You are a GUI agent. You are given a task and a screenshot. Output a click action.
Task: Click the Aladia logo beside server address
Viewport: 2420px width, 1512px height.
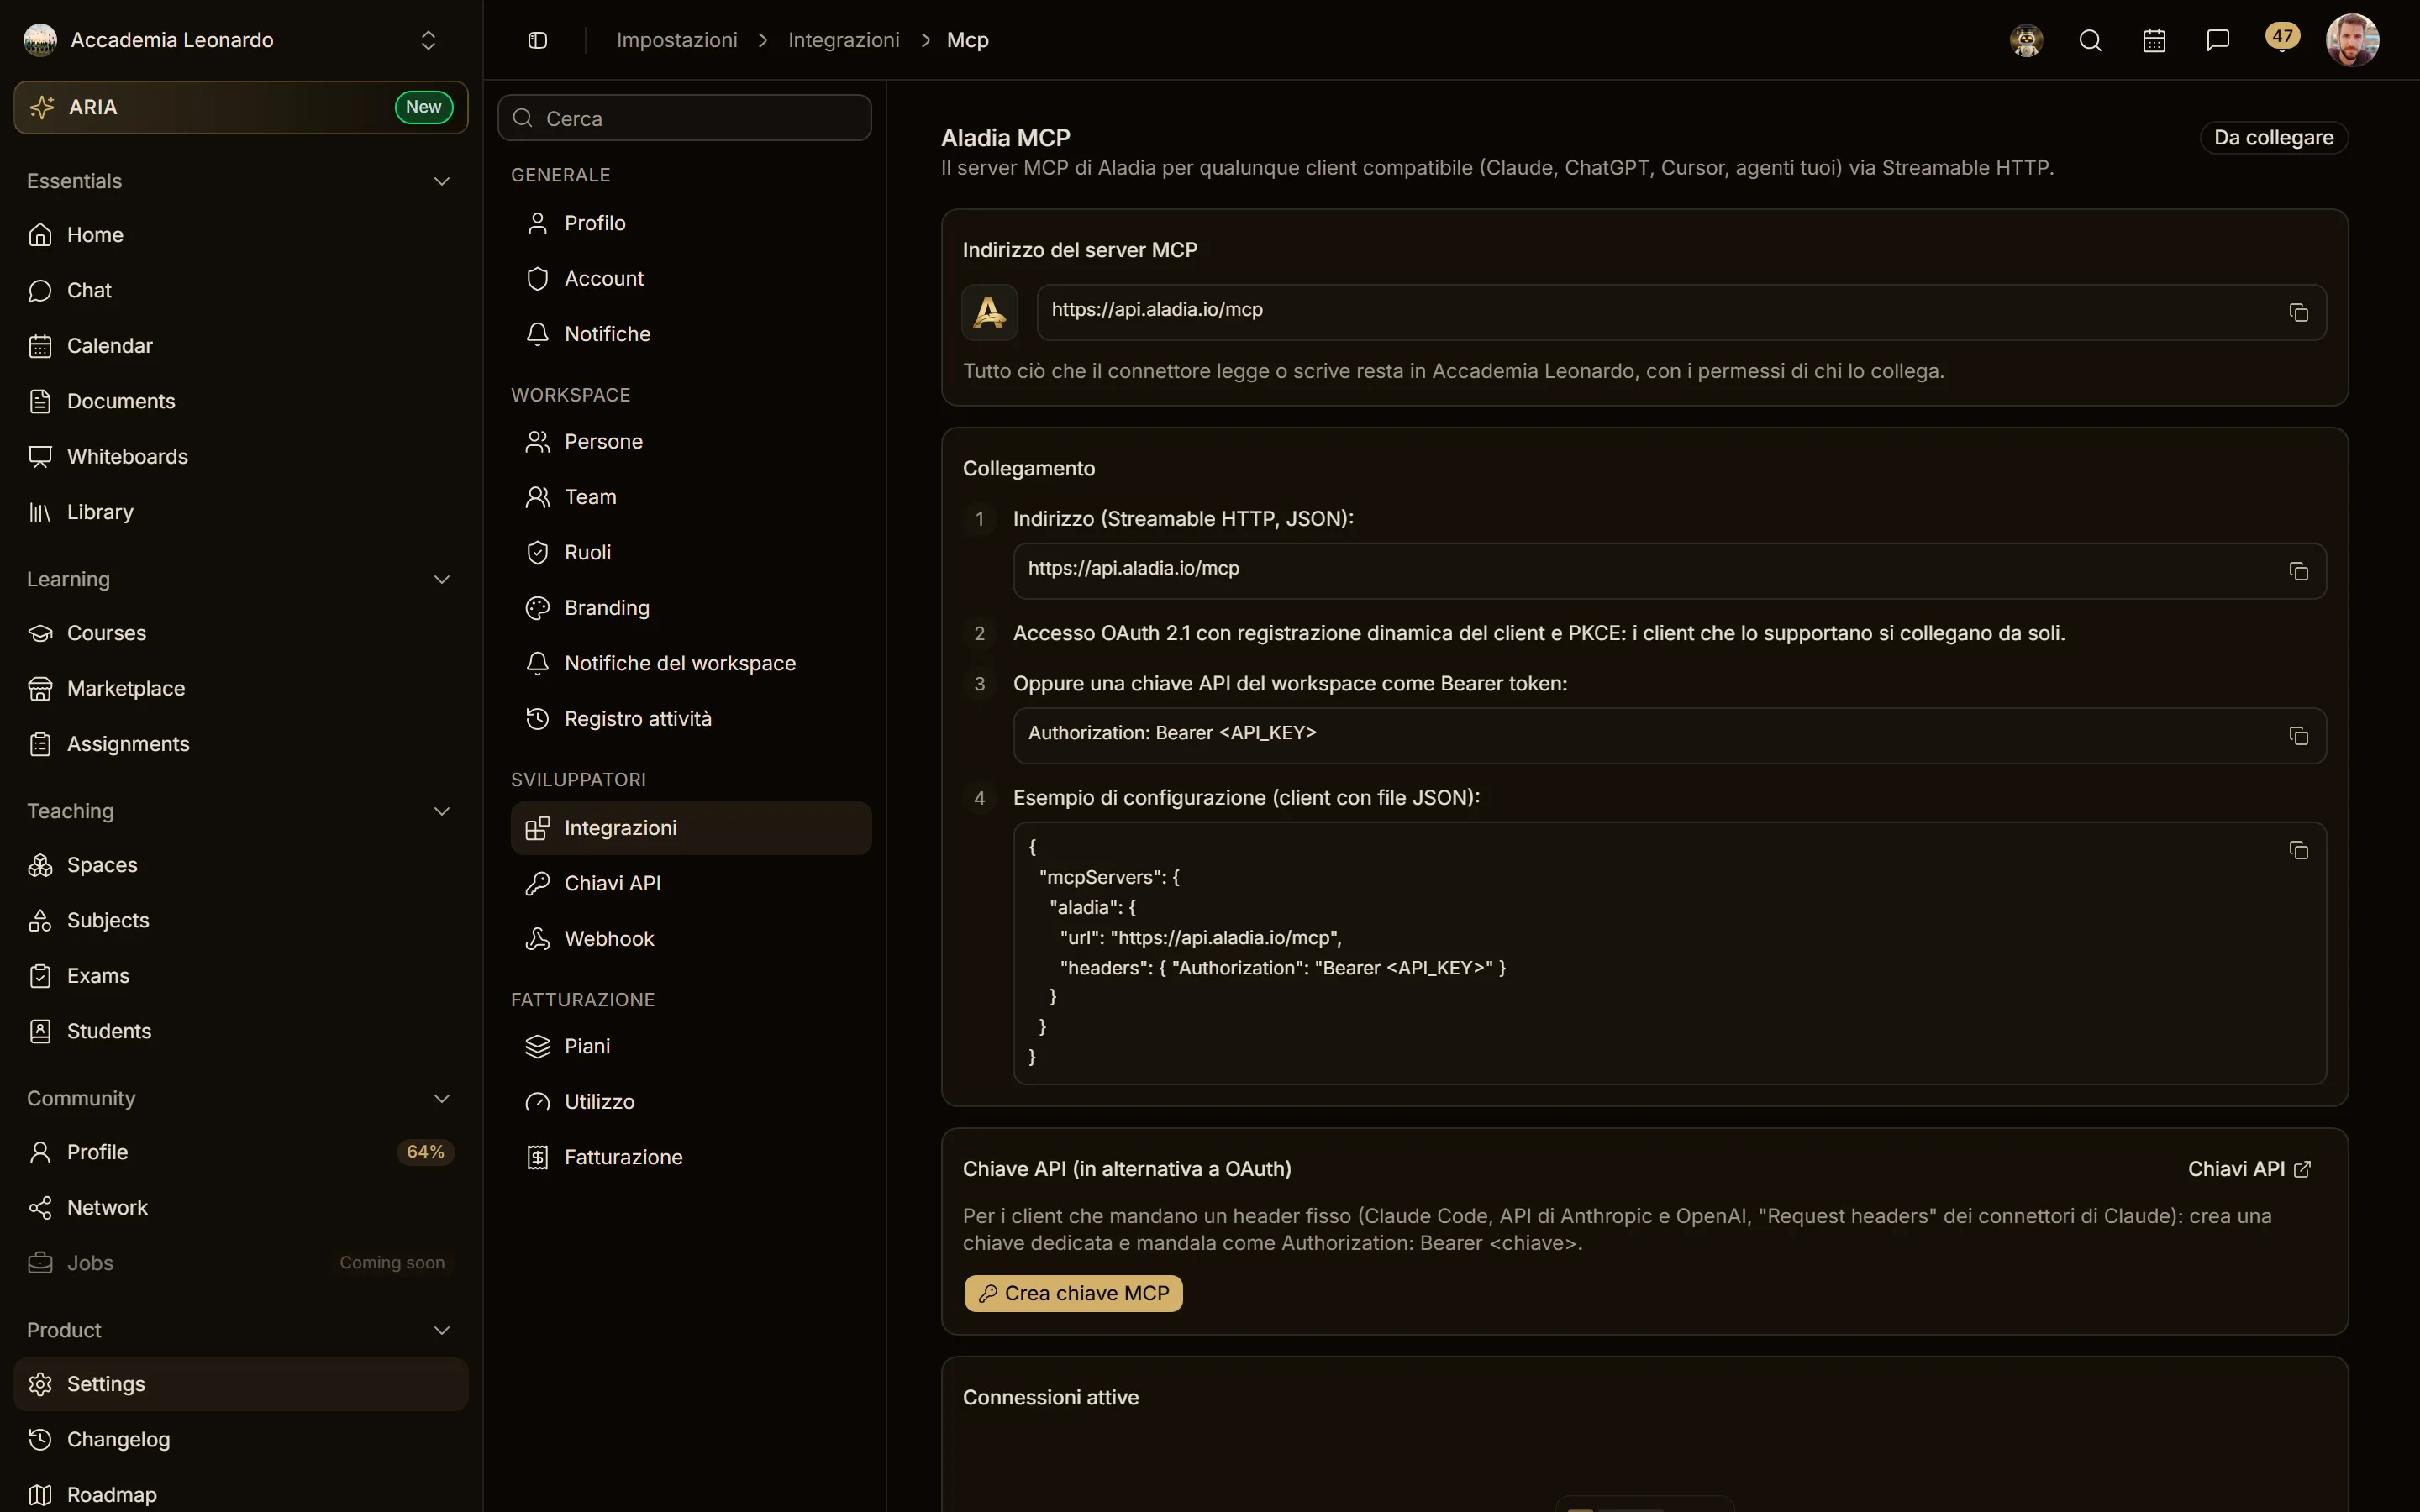(990, 312)
